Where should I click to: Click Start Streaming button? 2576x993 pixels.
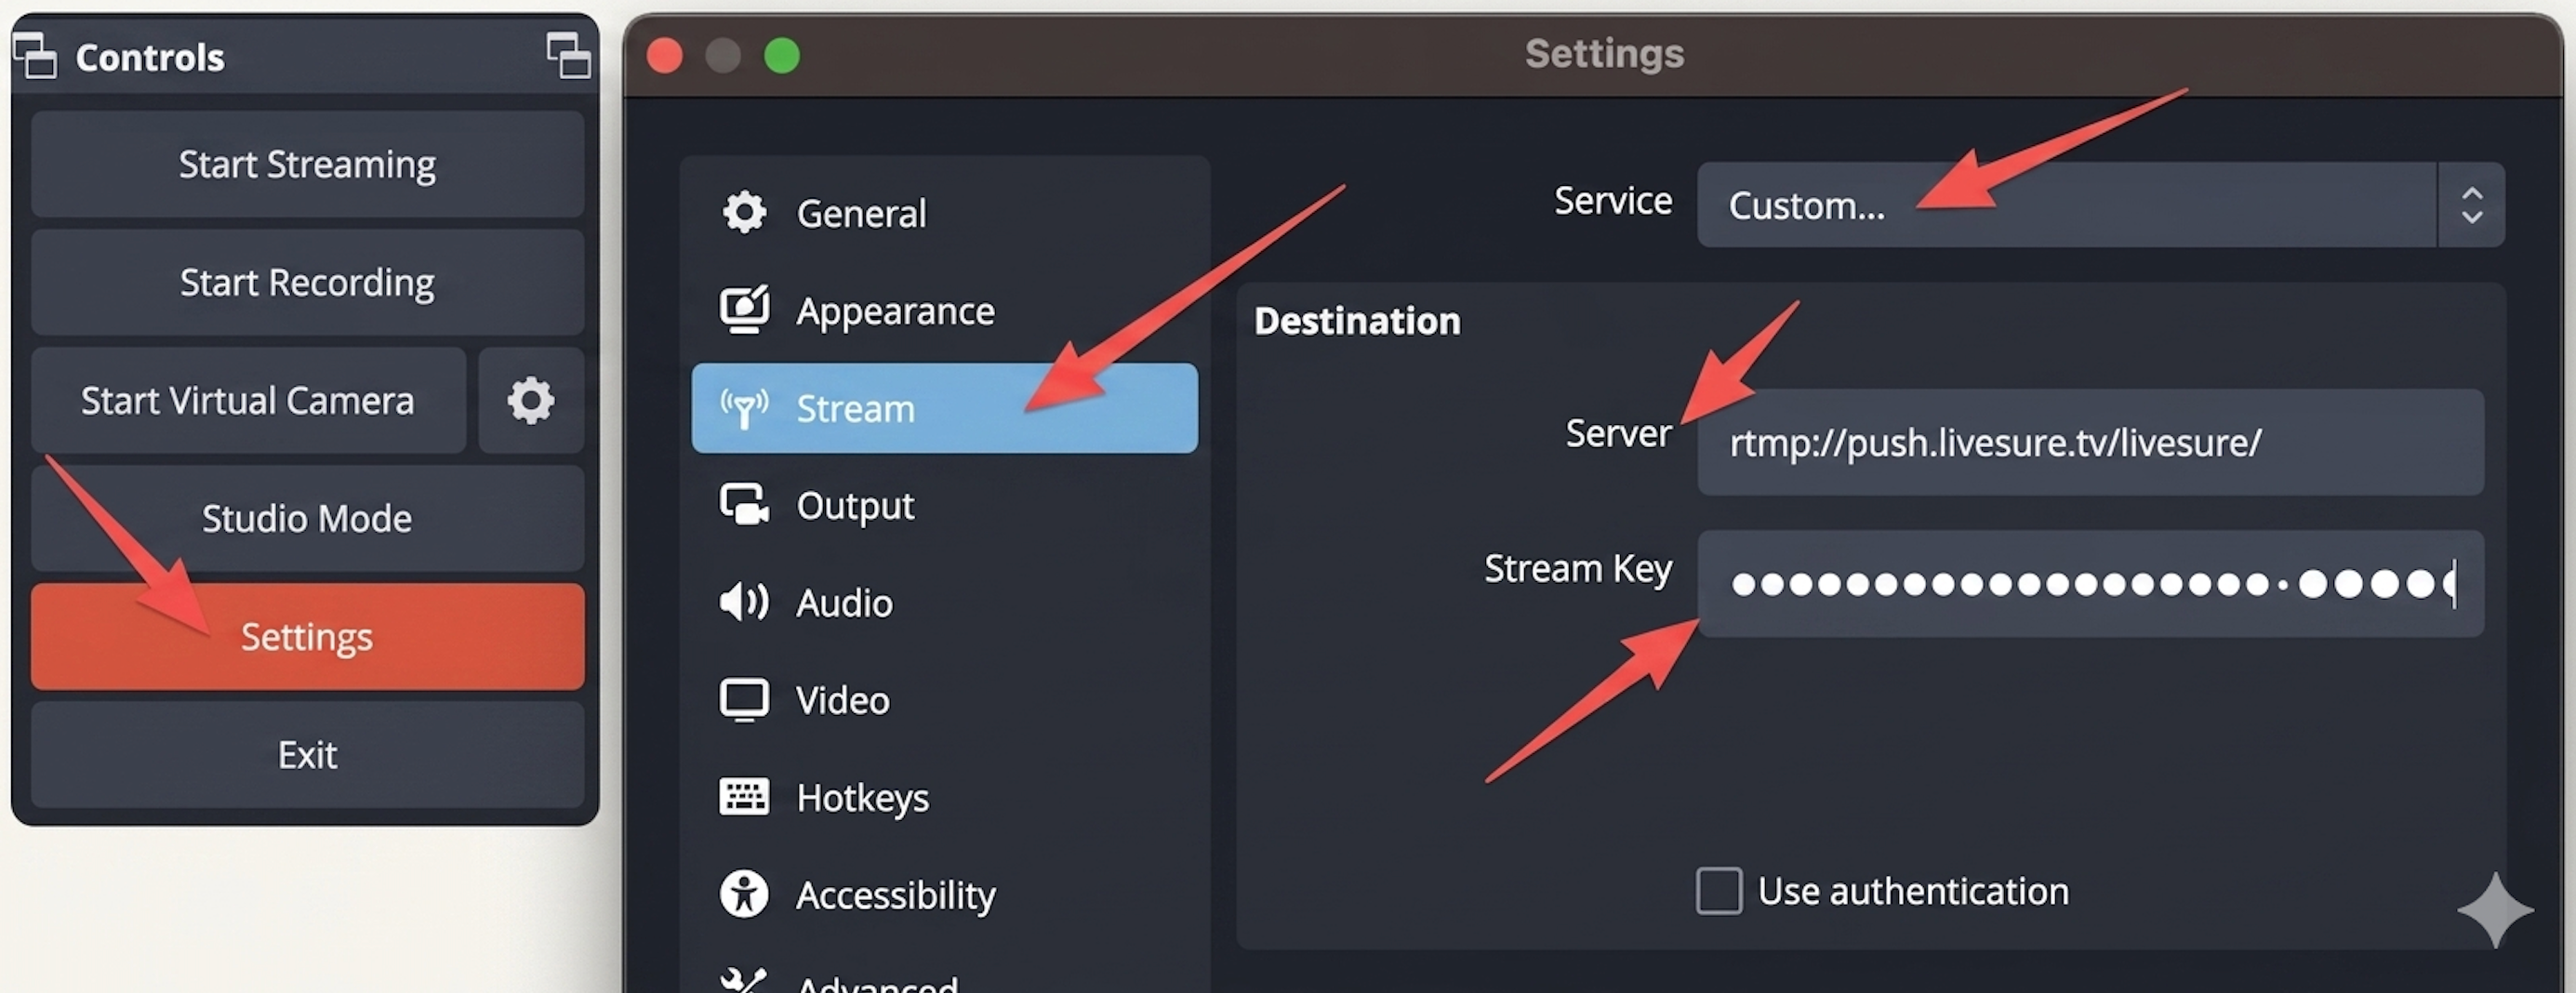[307, 164]
